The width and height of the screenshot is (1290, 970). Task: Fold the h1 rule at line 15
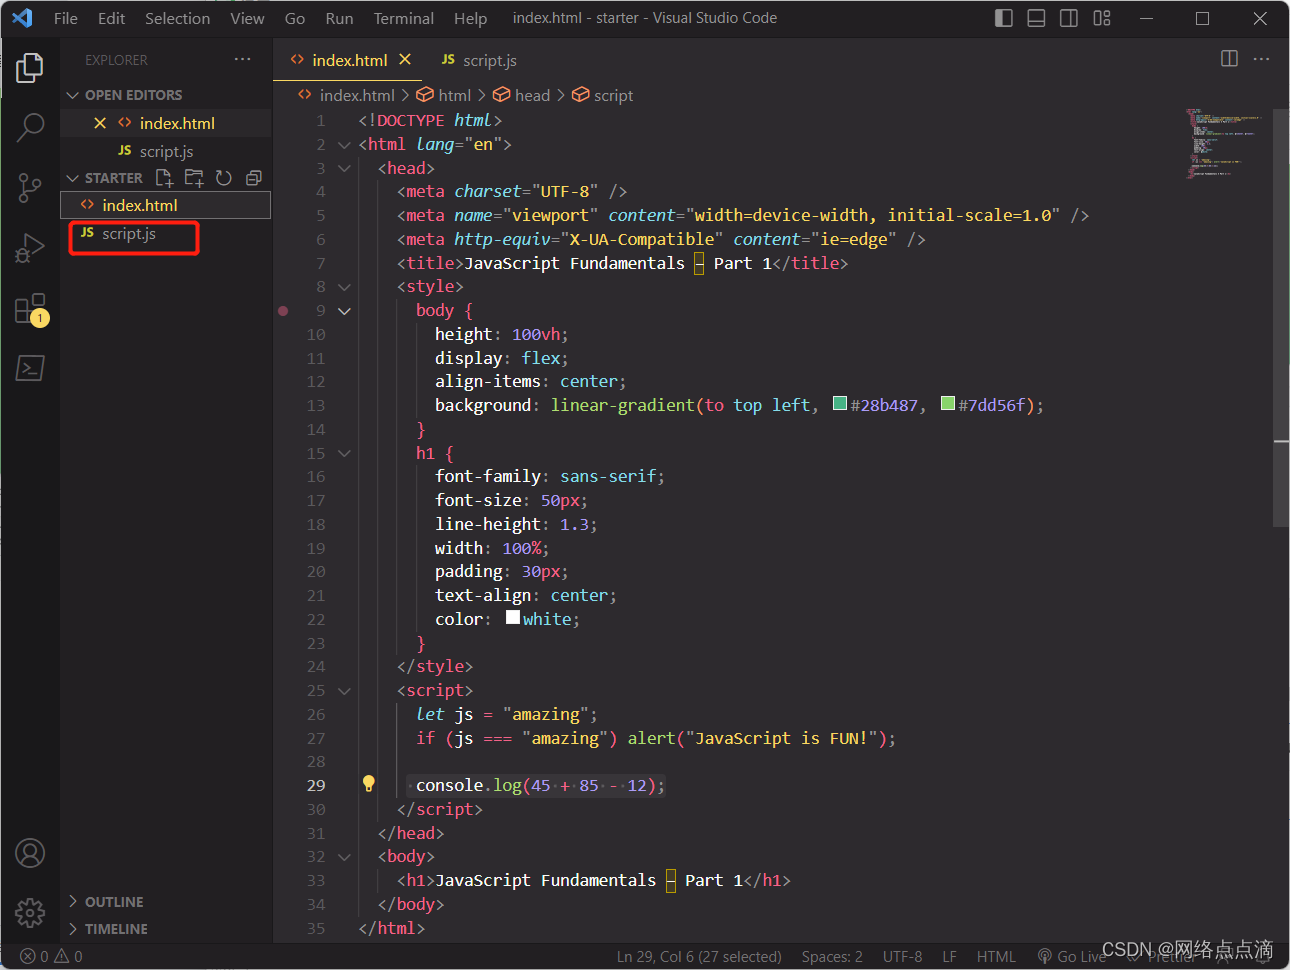pos(344,454)
